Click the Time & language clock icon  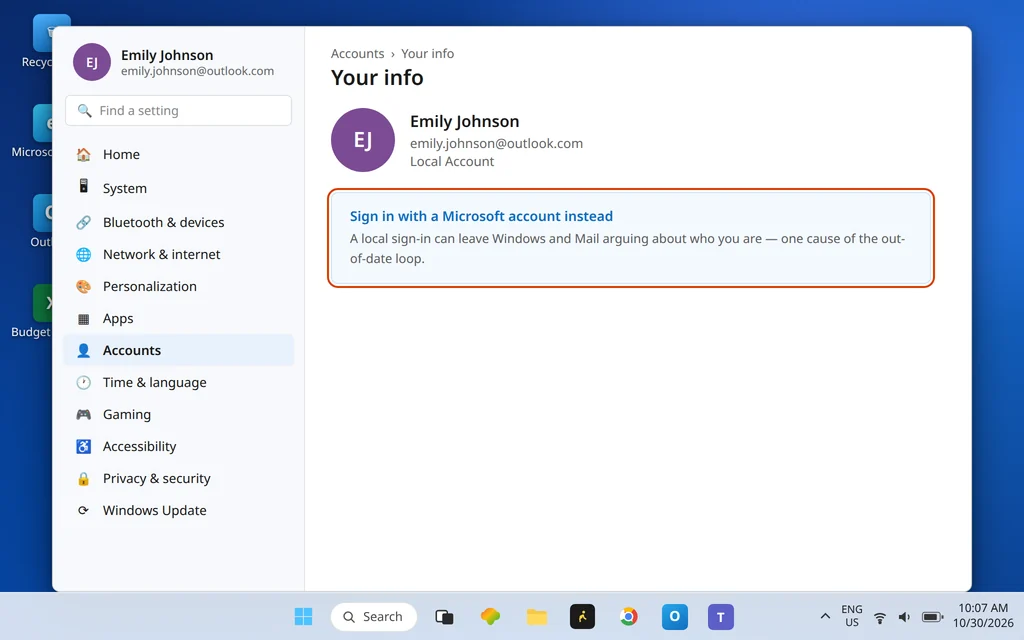(84, 383)
